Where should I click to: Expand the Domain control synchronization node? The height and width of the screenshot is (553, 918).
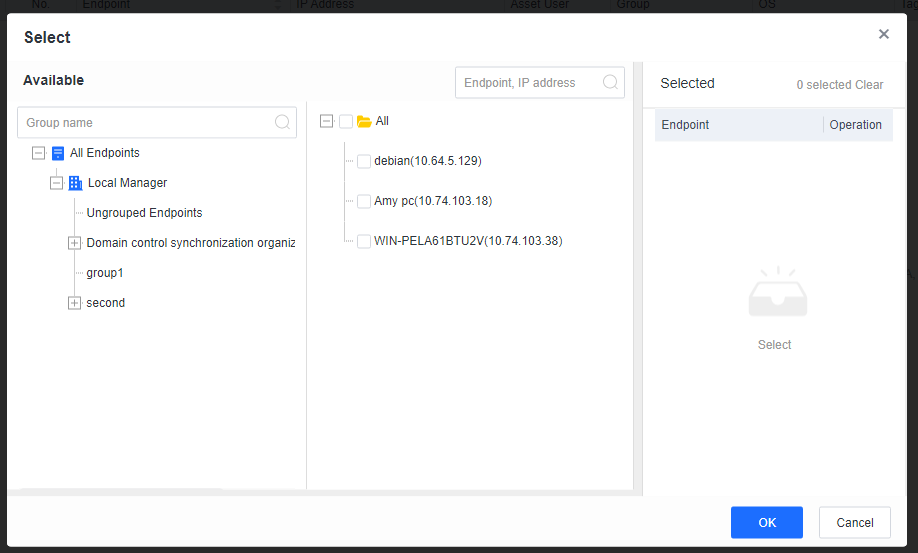coord(74,243)
